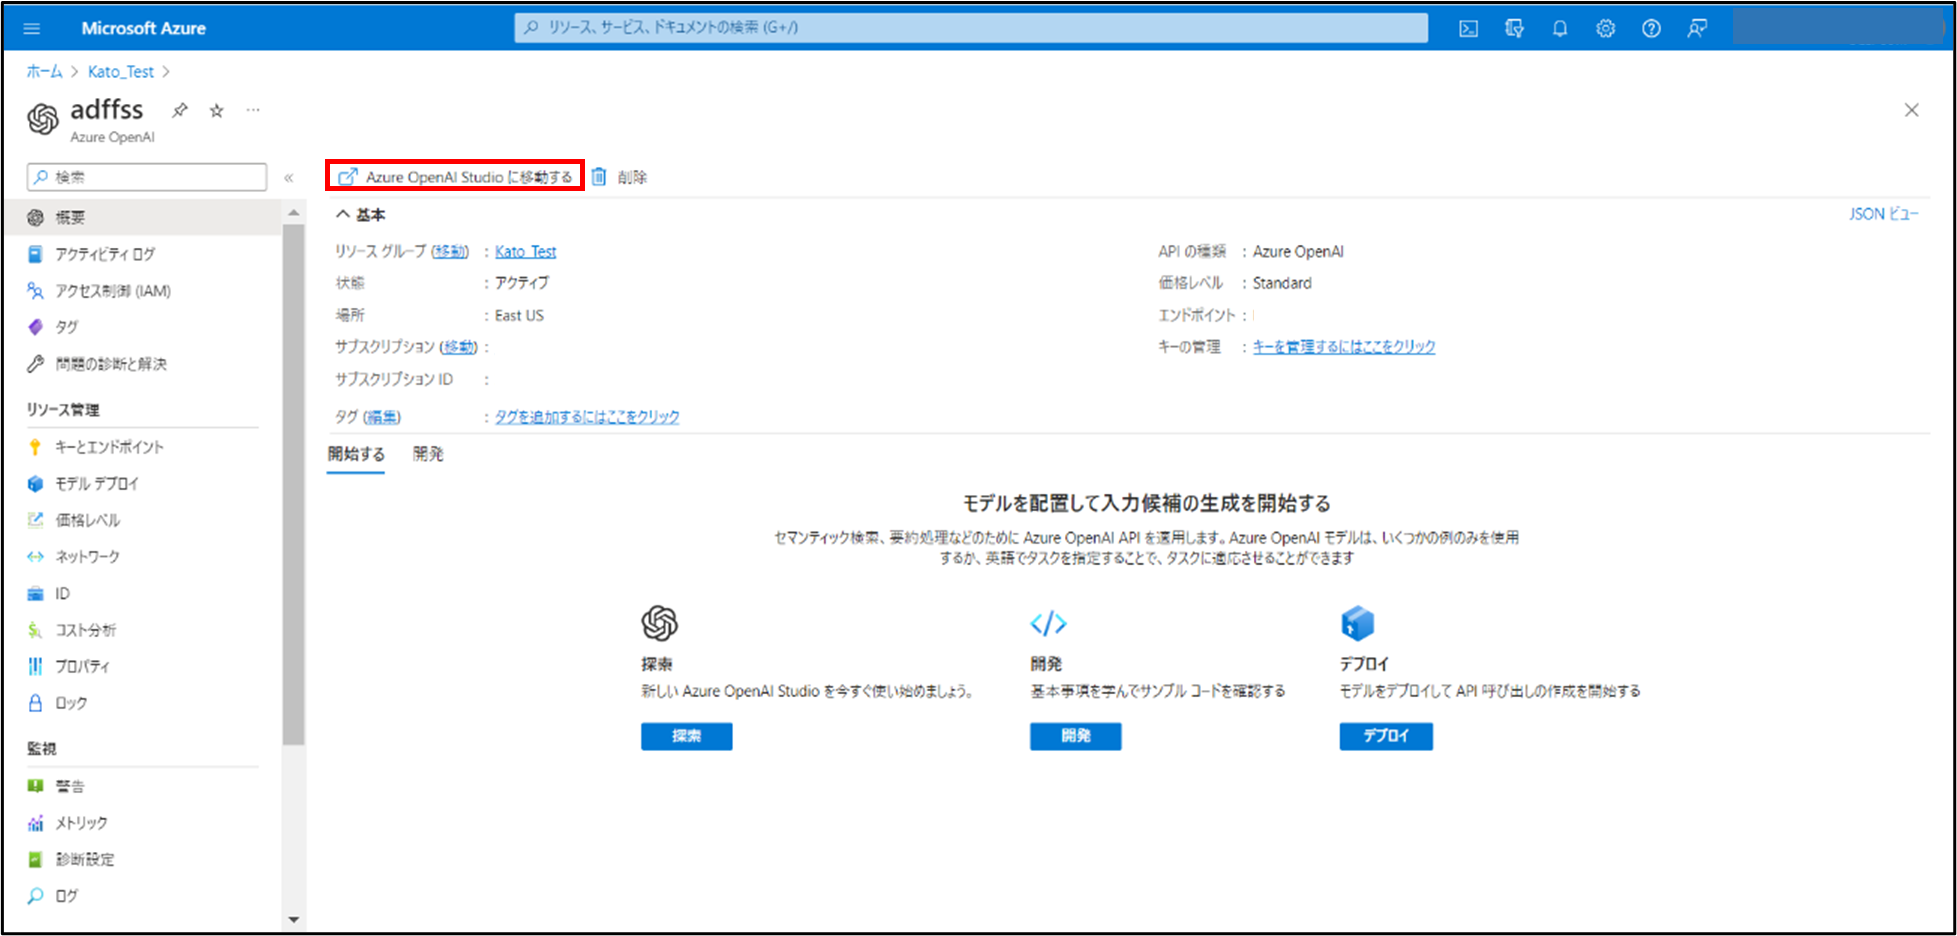
Task: Open the JSON ビュー link
Action: pos(1883,214)
